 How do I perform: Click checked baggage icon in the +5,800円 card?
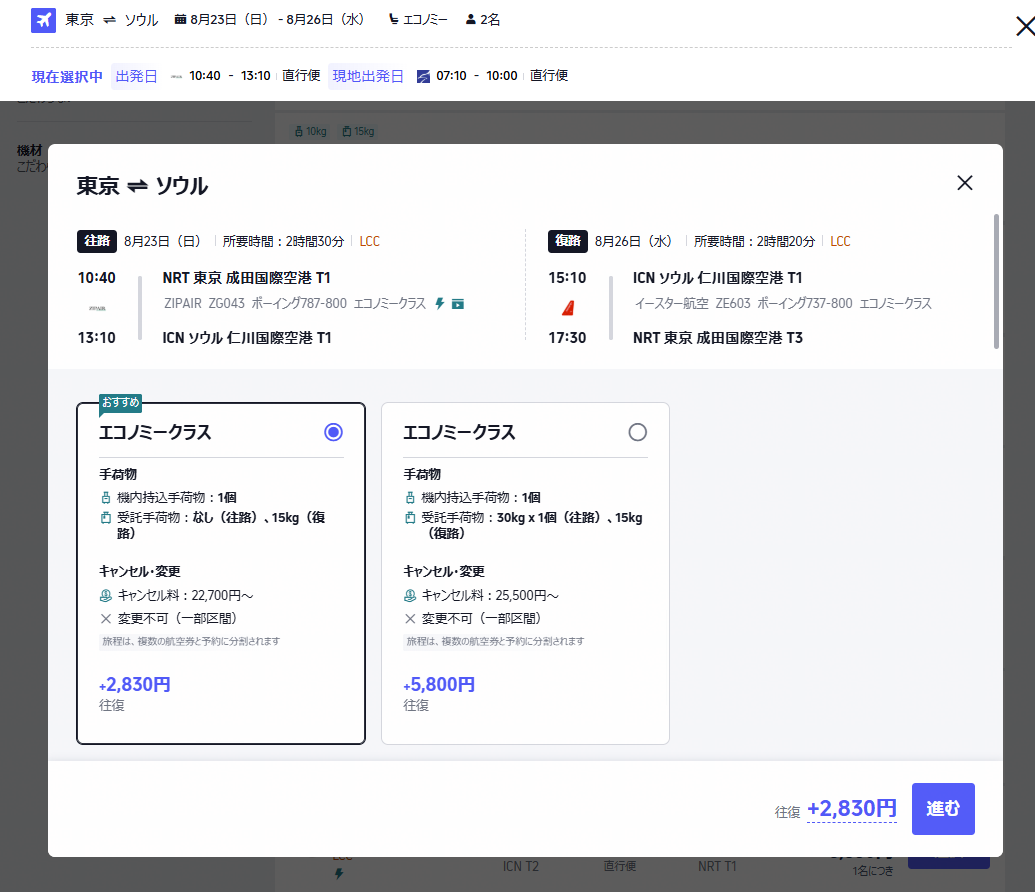click(x=410, y=518)
